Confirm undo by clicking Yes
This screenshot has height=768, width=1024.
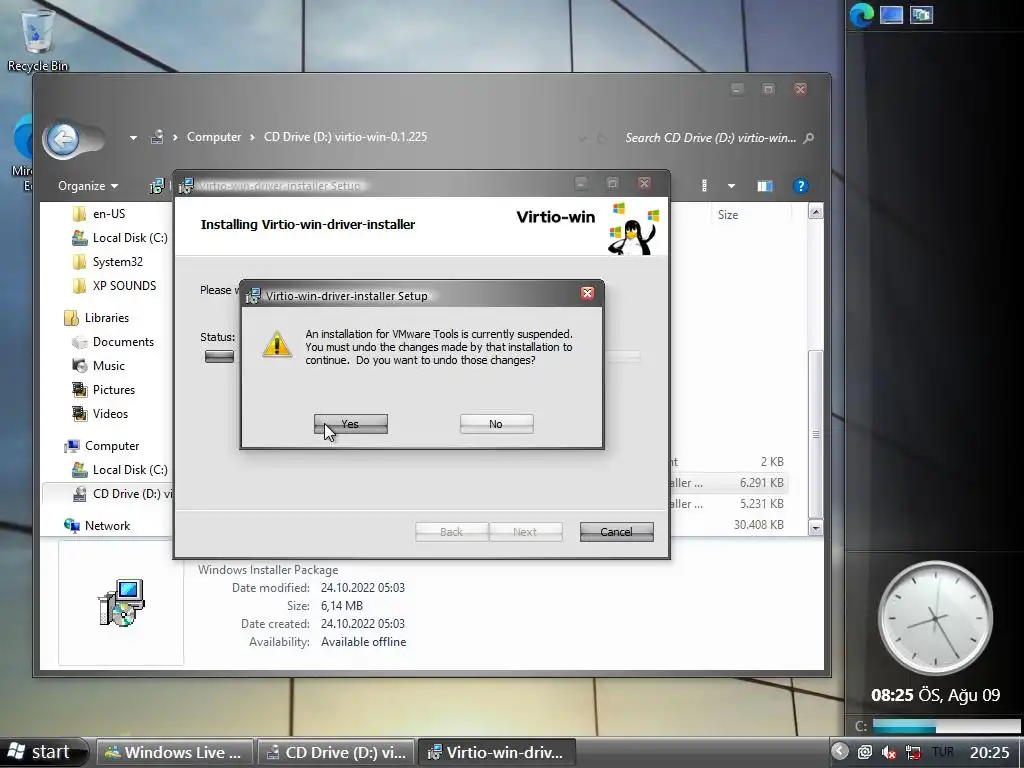pos(351,424)
